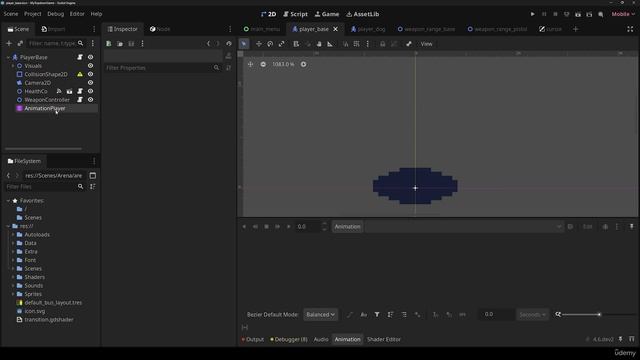This screenshot has height=360, width=640.
Task: Open the Seconds unit dropdown
Action: (533, 315)
